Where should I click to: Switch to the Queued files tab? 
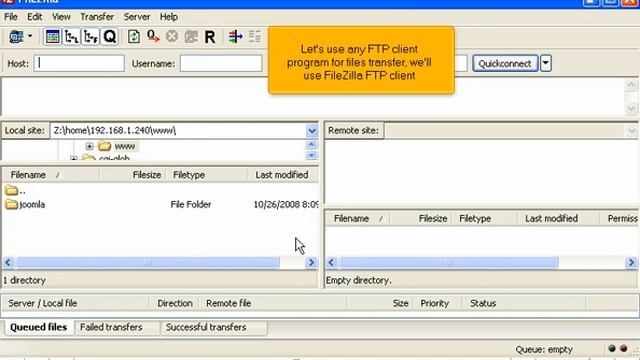(38, 327)
